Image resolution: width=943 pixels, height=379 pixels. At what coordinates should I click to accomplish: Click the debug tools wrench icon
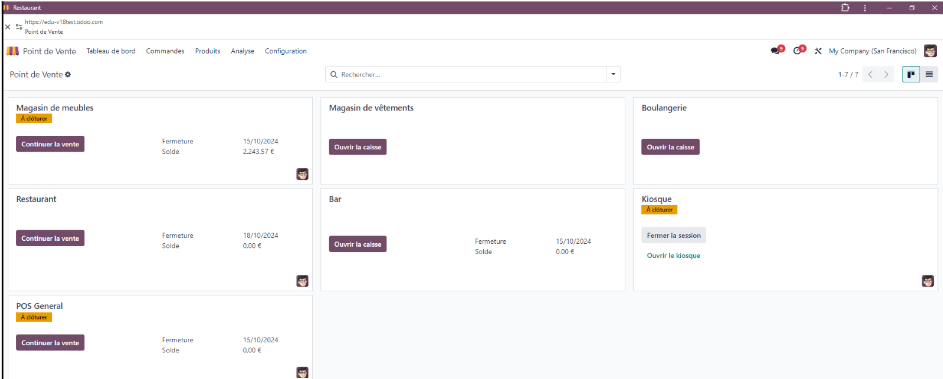tap(818, 51)
